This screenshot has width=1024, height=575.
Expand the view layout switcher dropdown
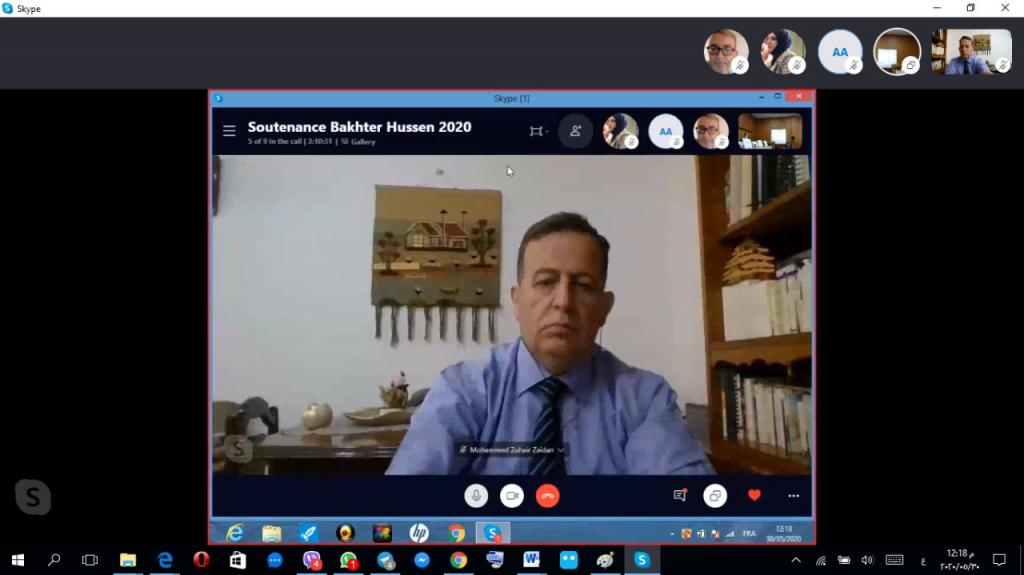pos(538,131)
